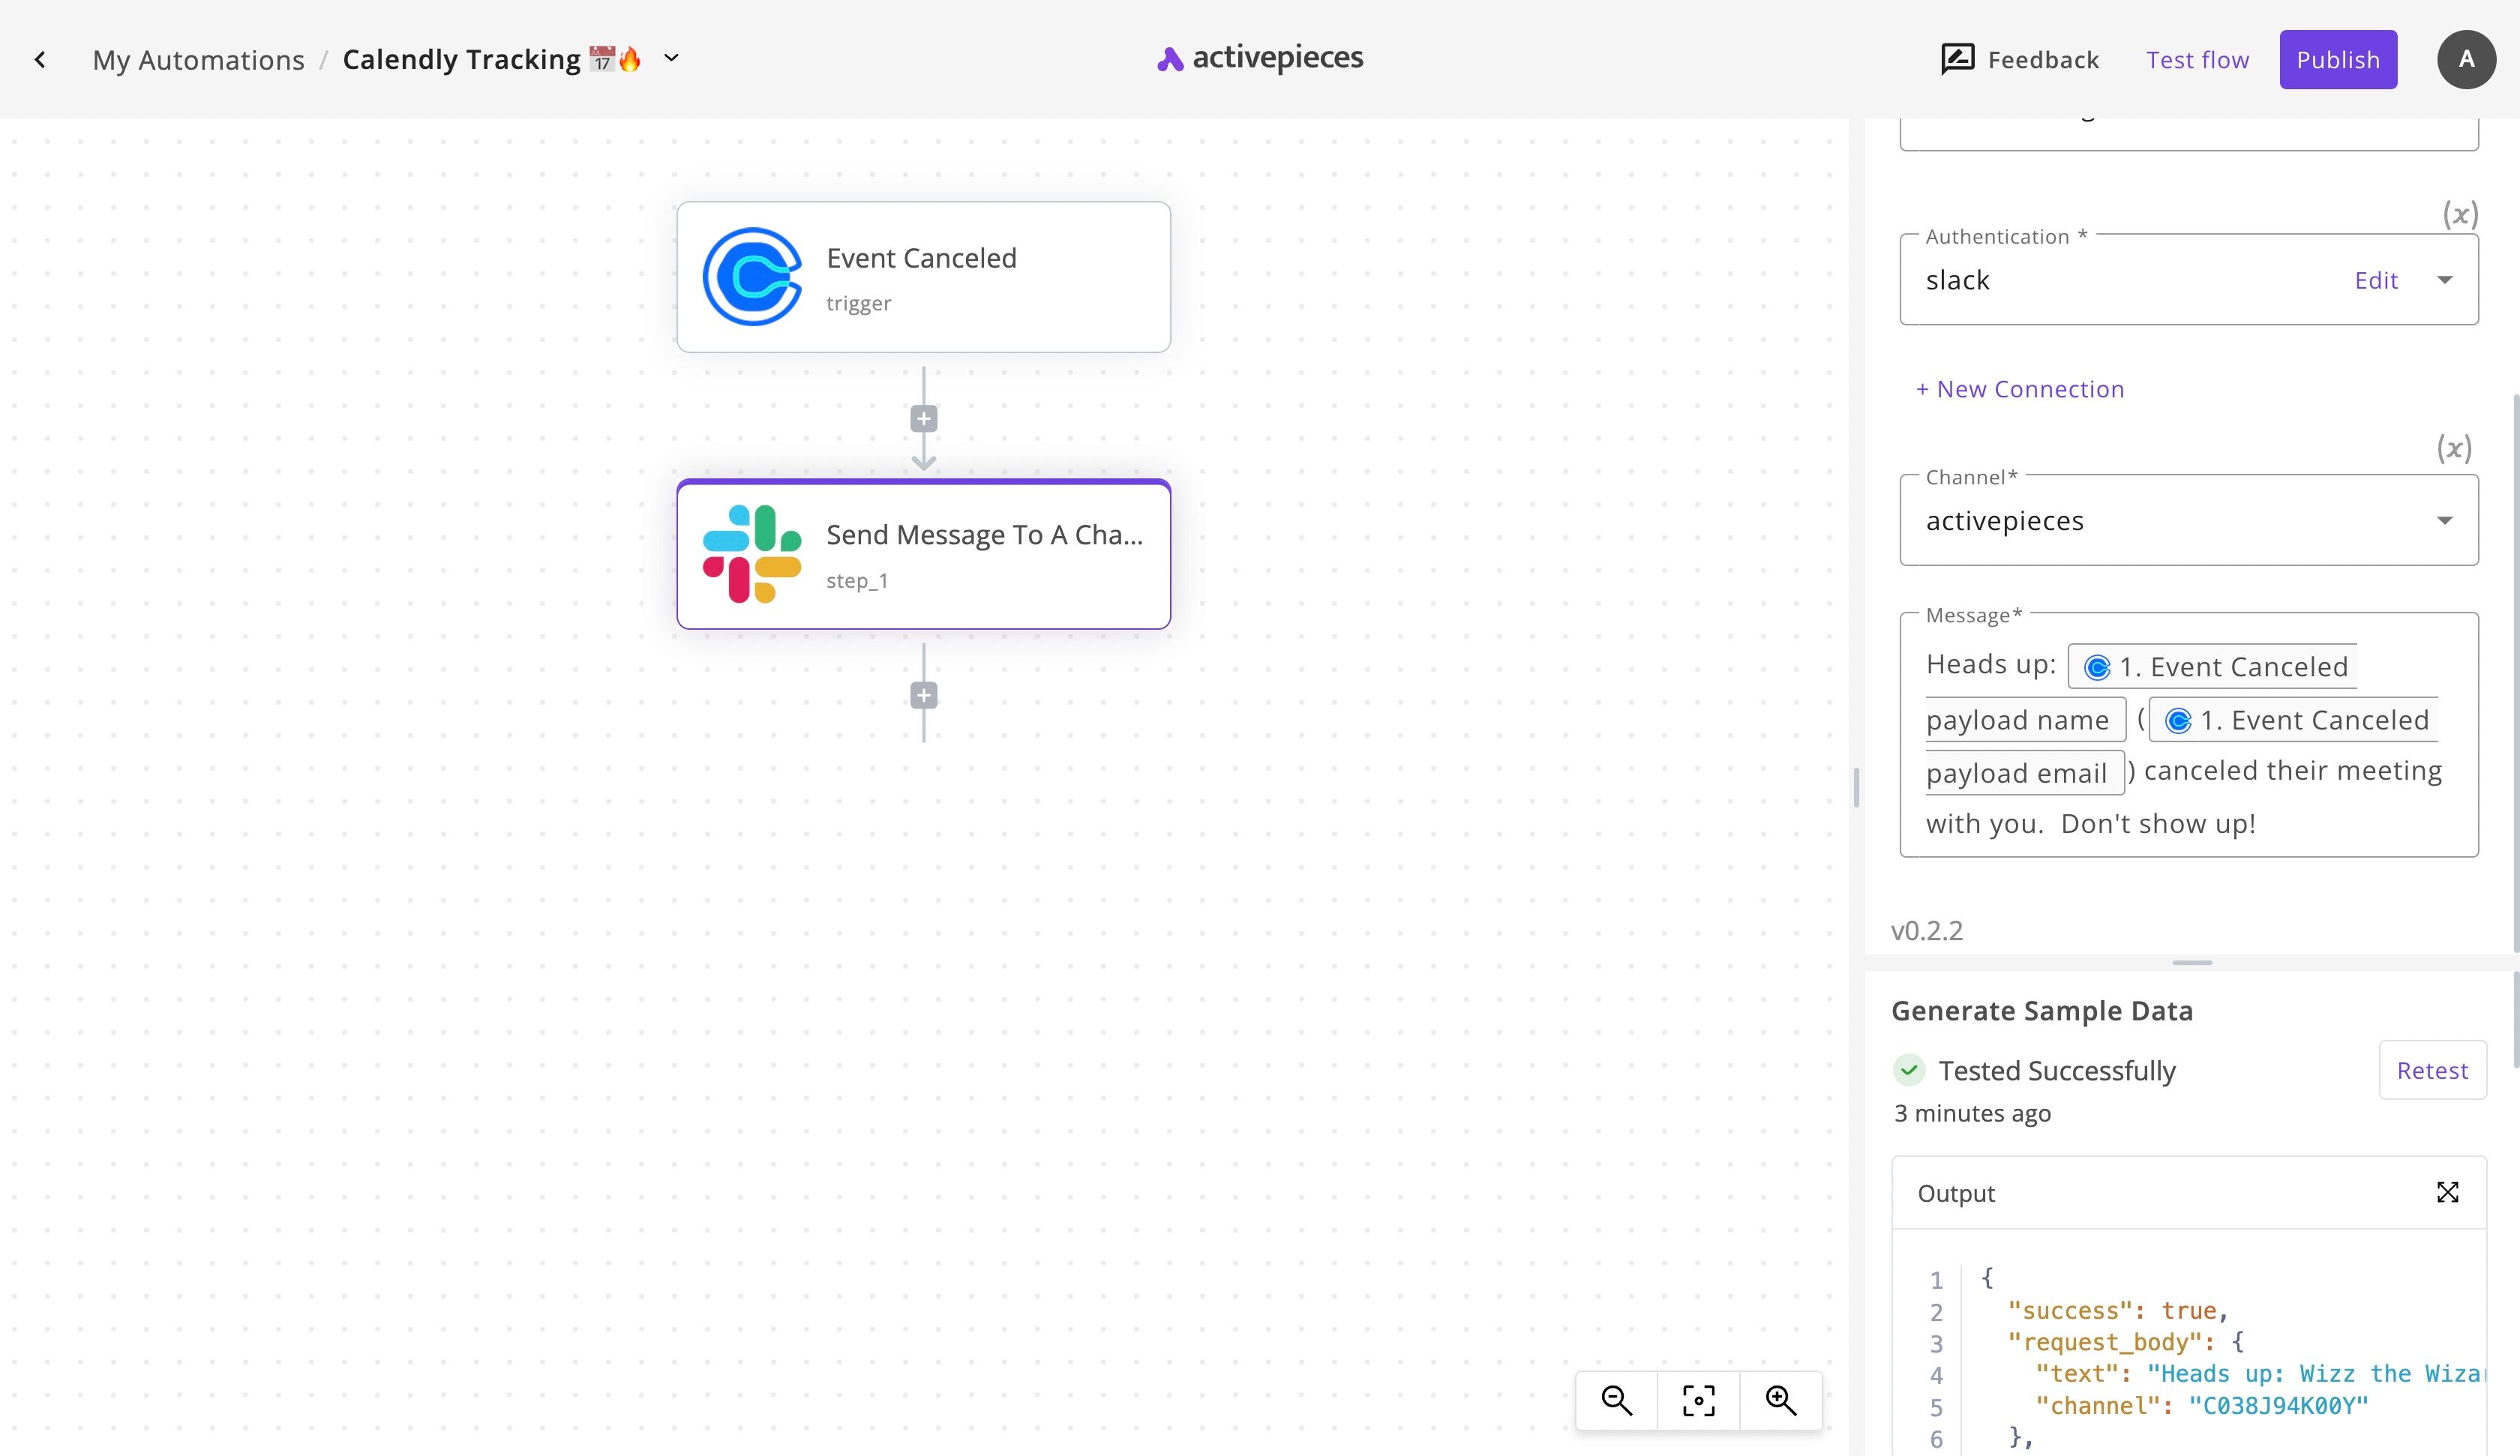Screen dimensions: 2520x1456
Task: Retest the step
Action: click(2432, 1070)
